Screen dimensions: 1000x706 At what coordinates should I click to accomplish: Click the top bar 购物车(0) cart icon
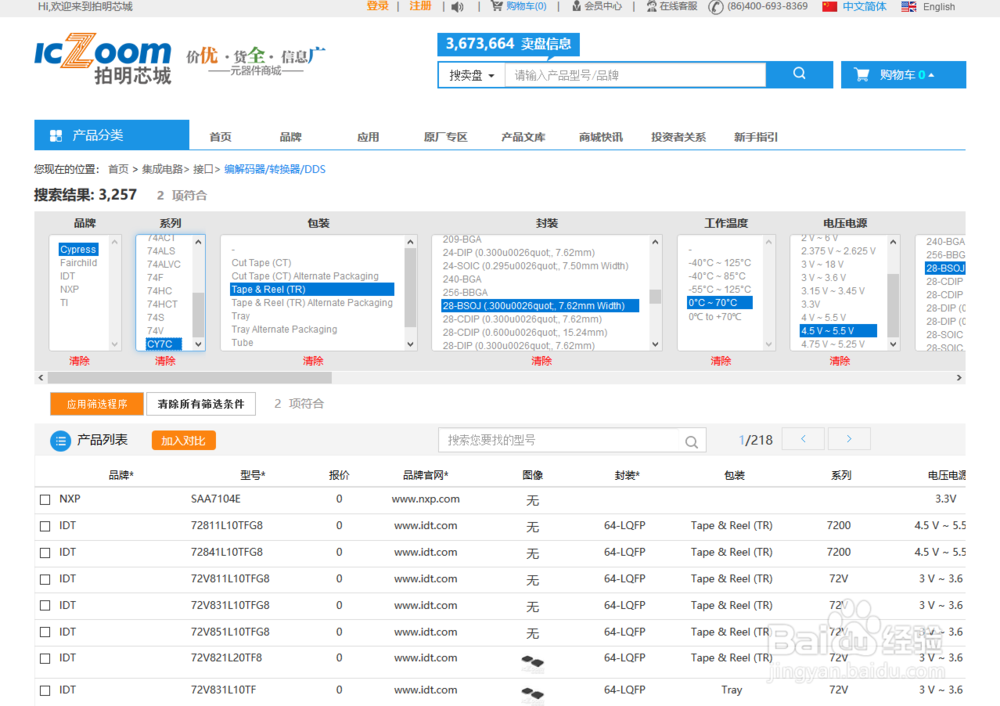point(497,6)
